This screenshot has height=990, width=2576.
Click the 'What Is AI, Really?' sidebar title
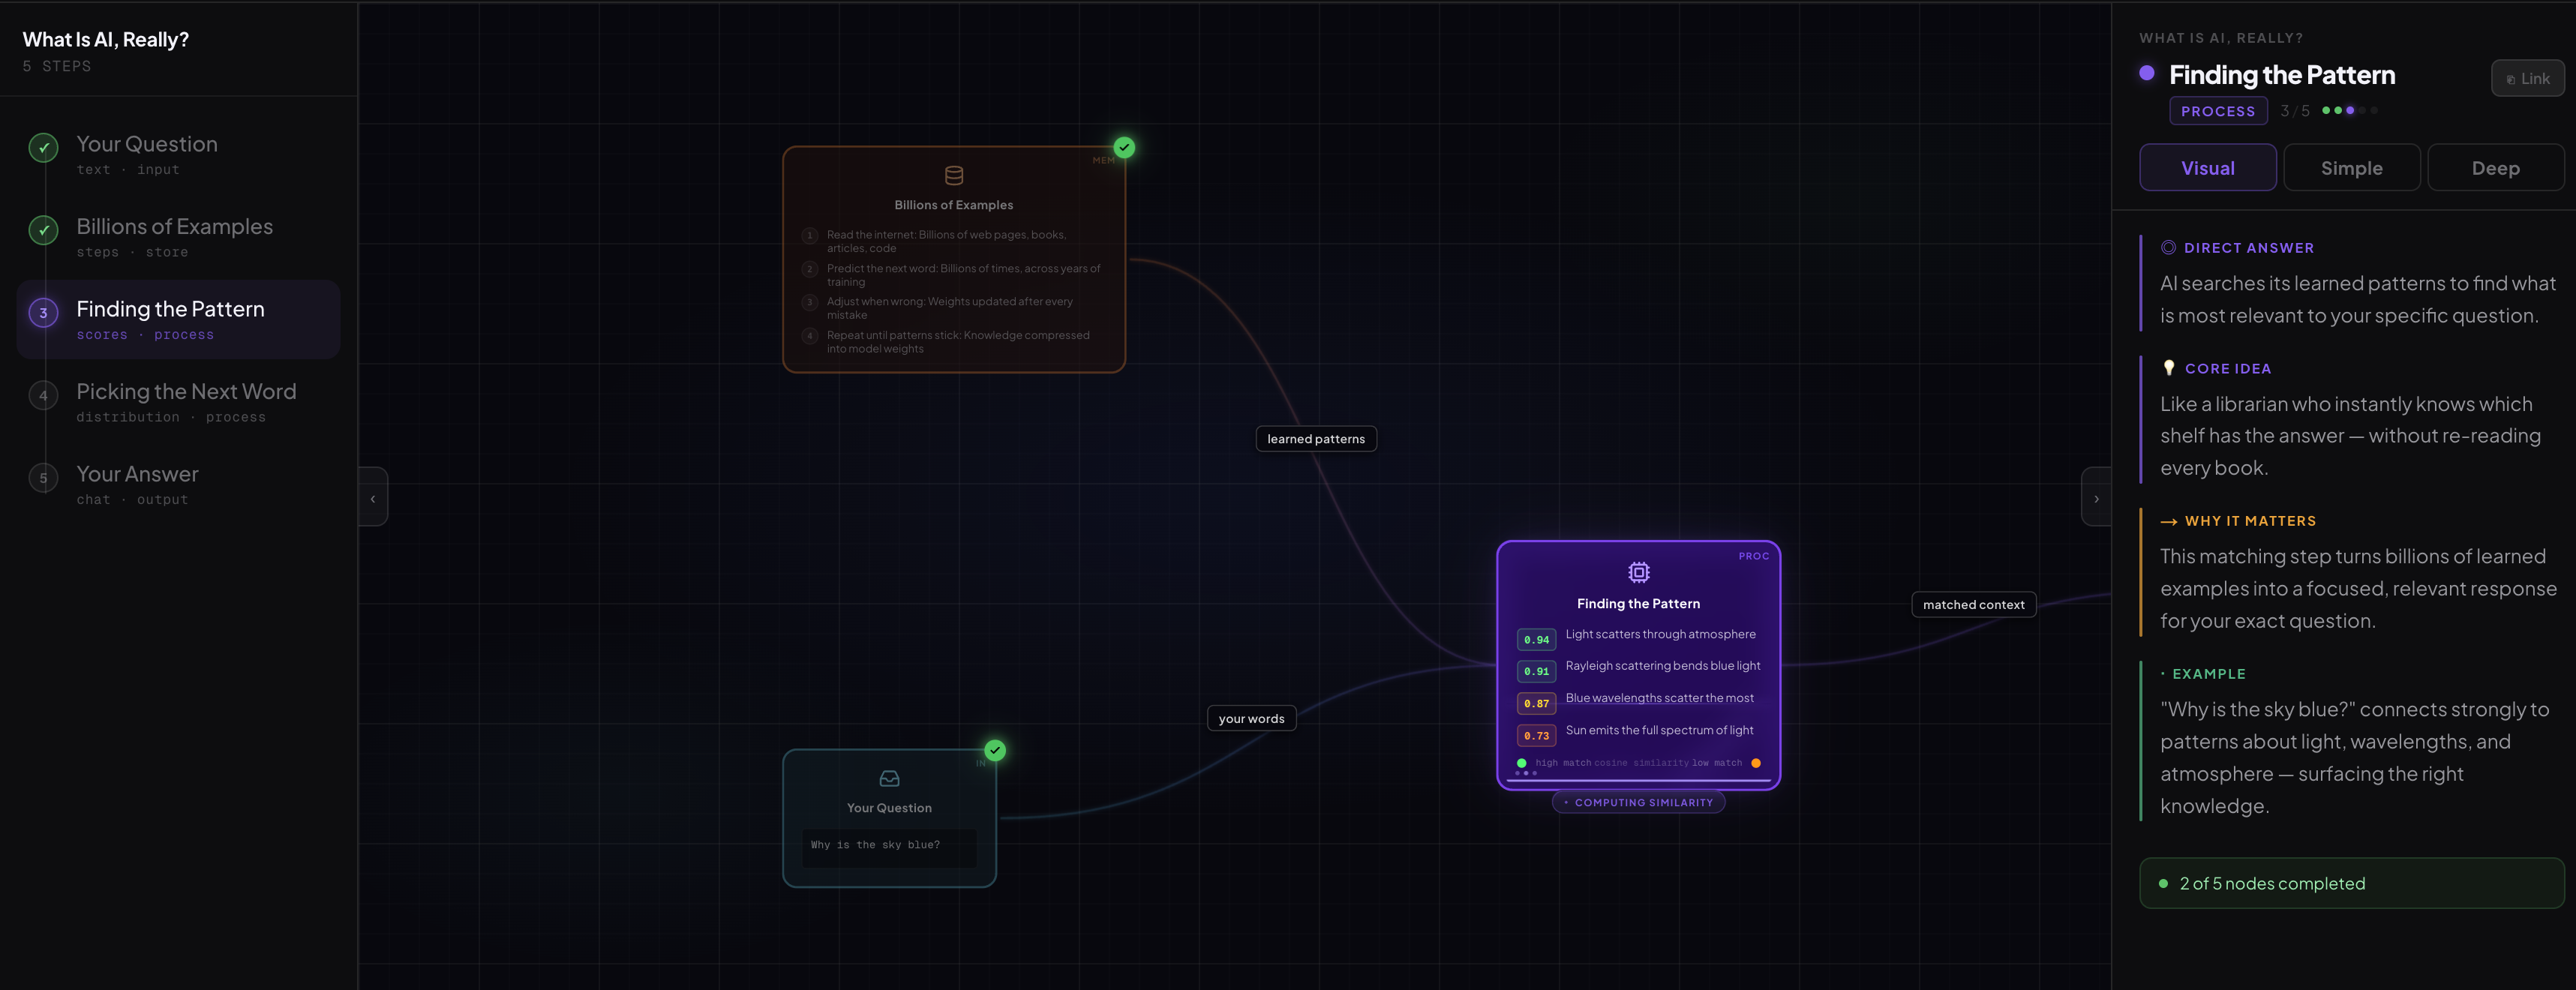105,39
